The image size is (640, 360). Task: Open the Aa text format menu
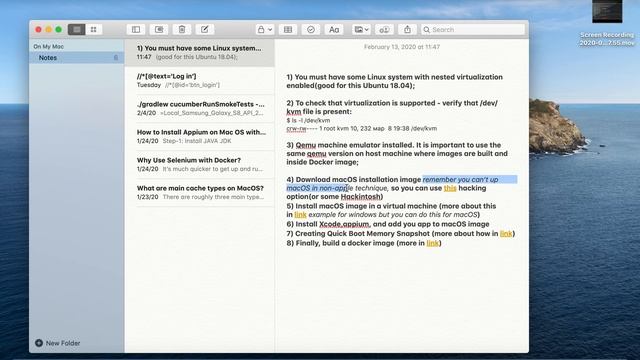[334, 29]
